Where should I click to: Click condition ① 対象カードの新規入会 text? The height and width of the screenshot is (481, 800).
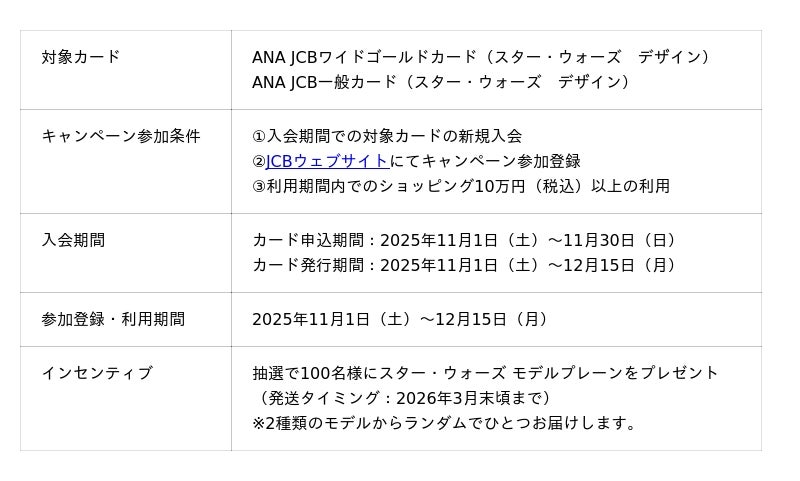[x=387, y=136]
